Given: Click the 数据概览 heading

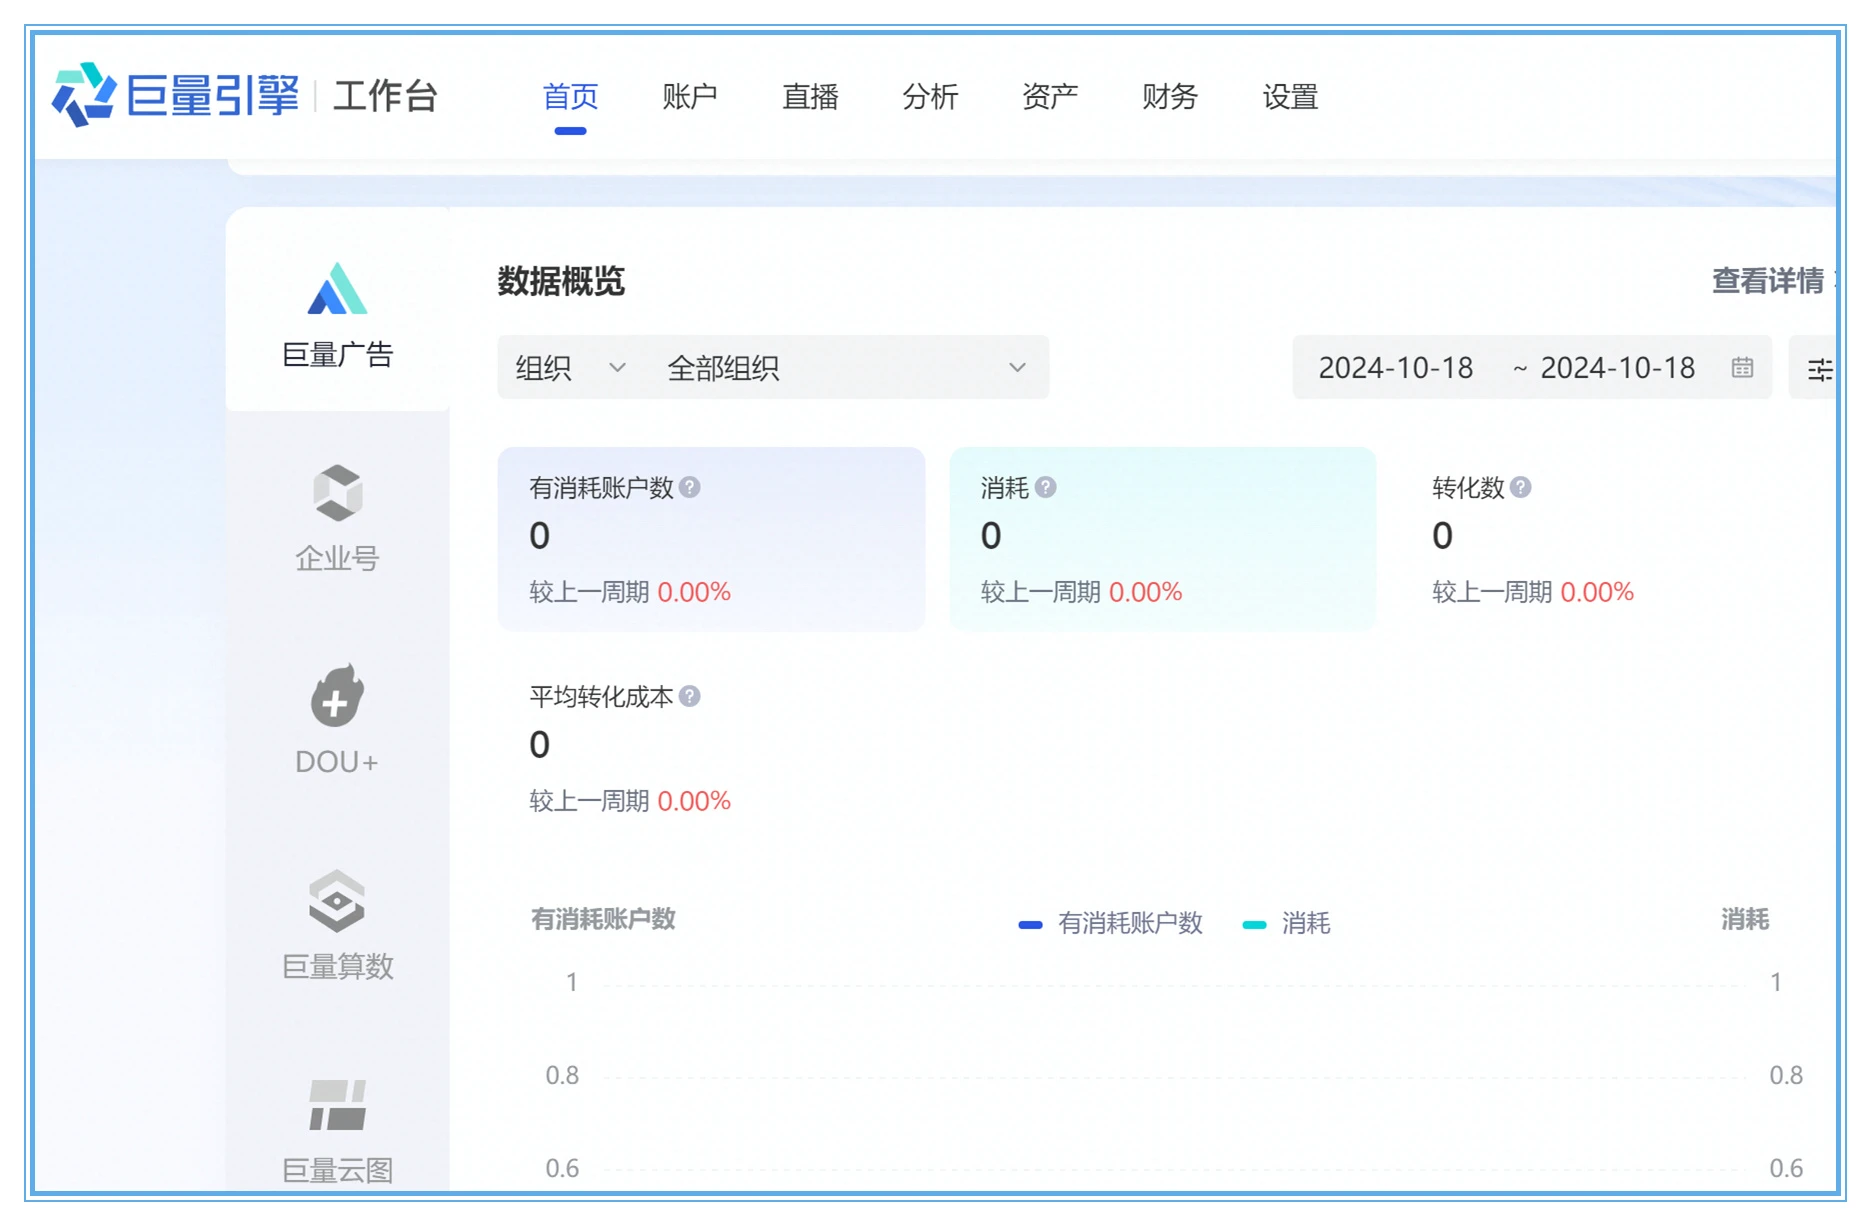Looking at the screenshot, I should pos(561,281).
